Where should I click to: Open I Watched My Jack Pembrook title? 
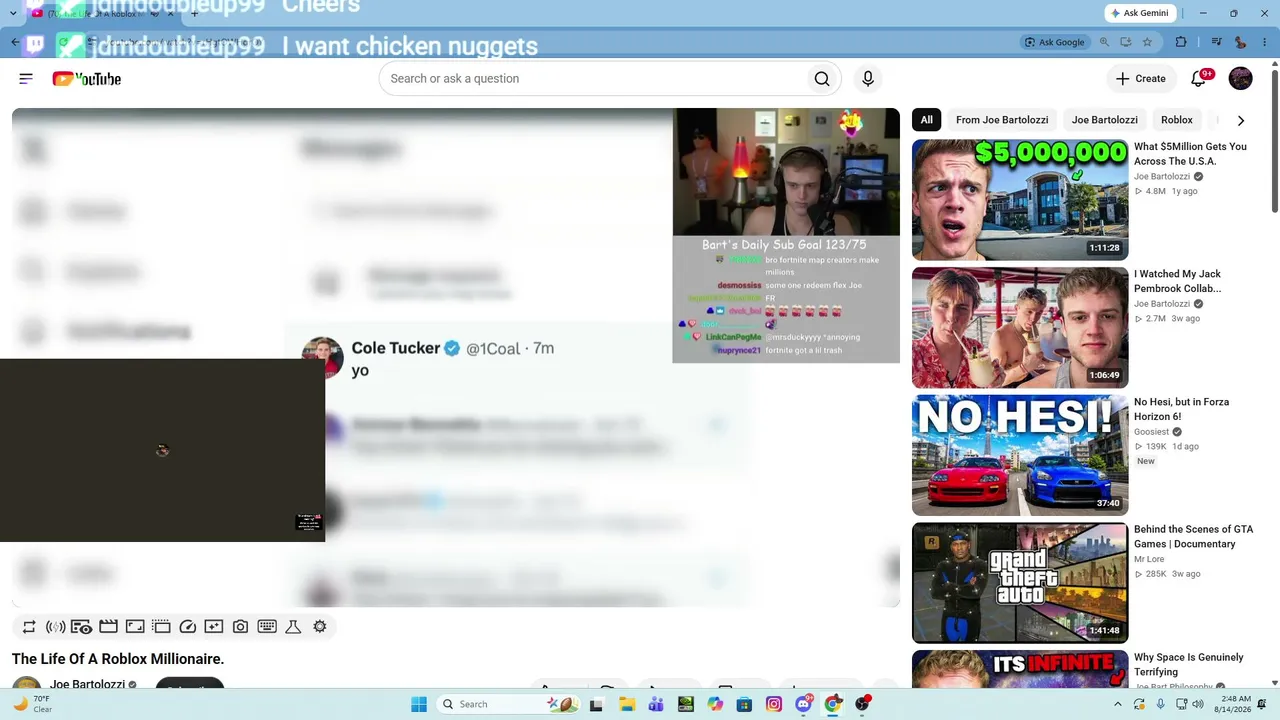click(x=1178, y=281)
